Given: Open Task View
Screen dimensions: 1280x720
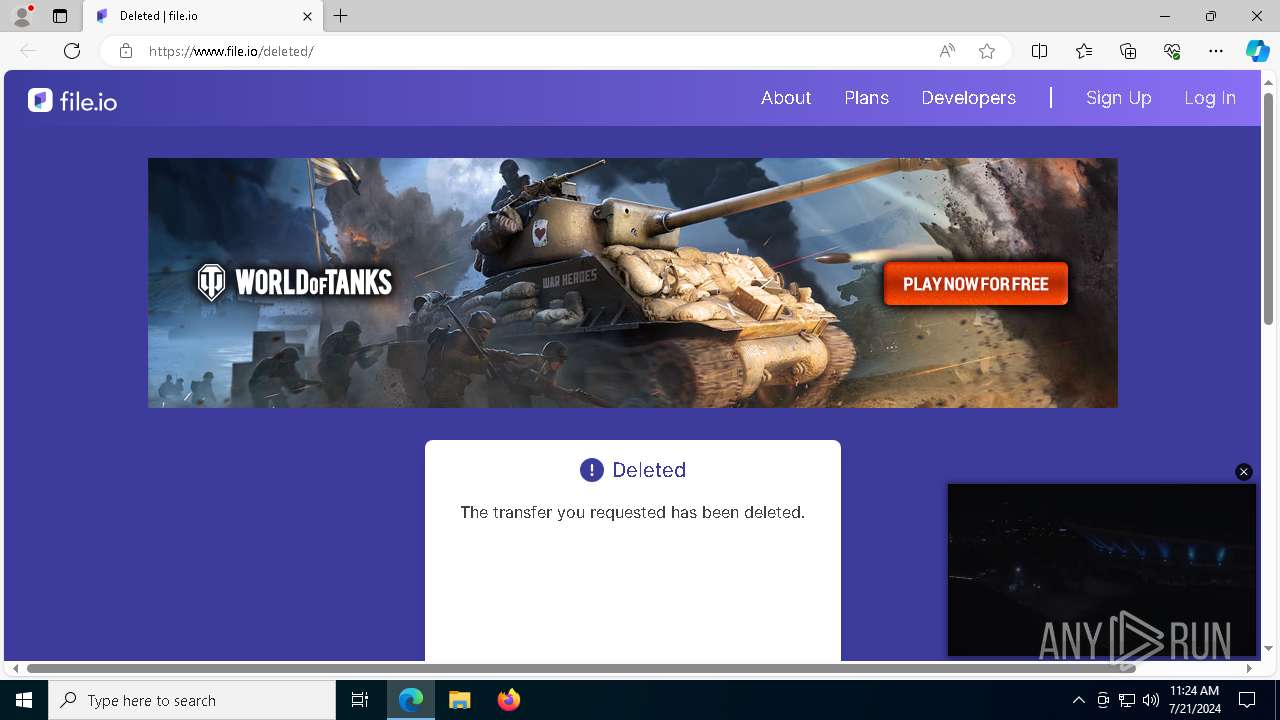Looking at the screenshot, I should tap(360, 700).
